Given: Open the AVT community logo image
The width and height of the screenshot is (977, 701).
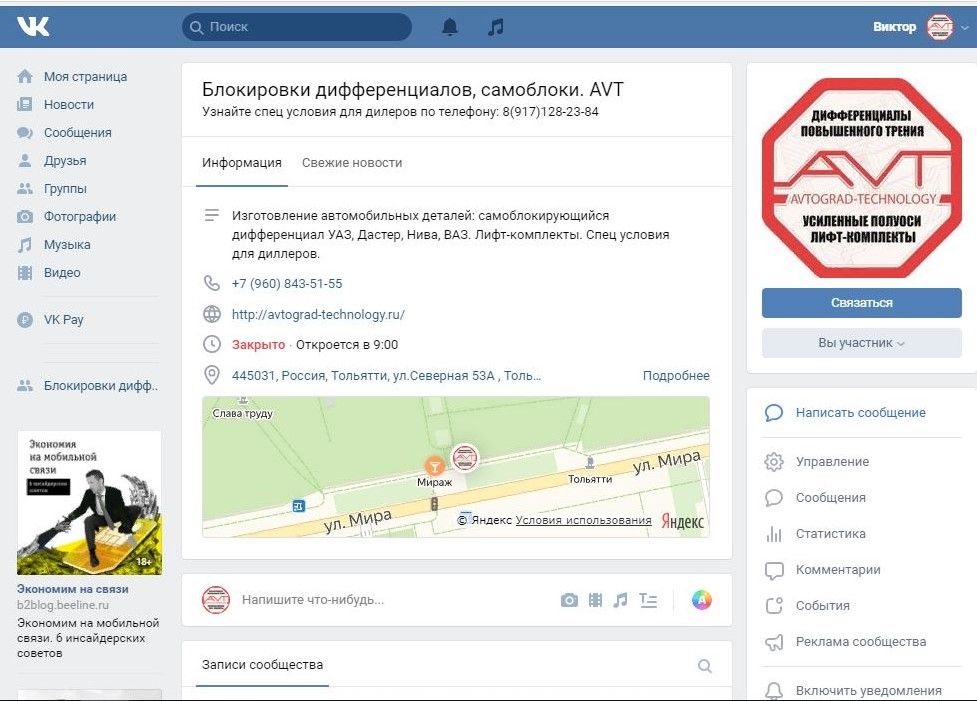Looking at the screenshot, I should coord(862,178).
